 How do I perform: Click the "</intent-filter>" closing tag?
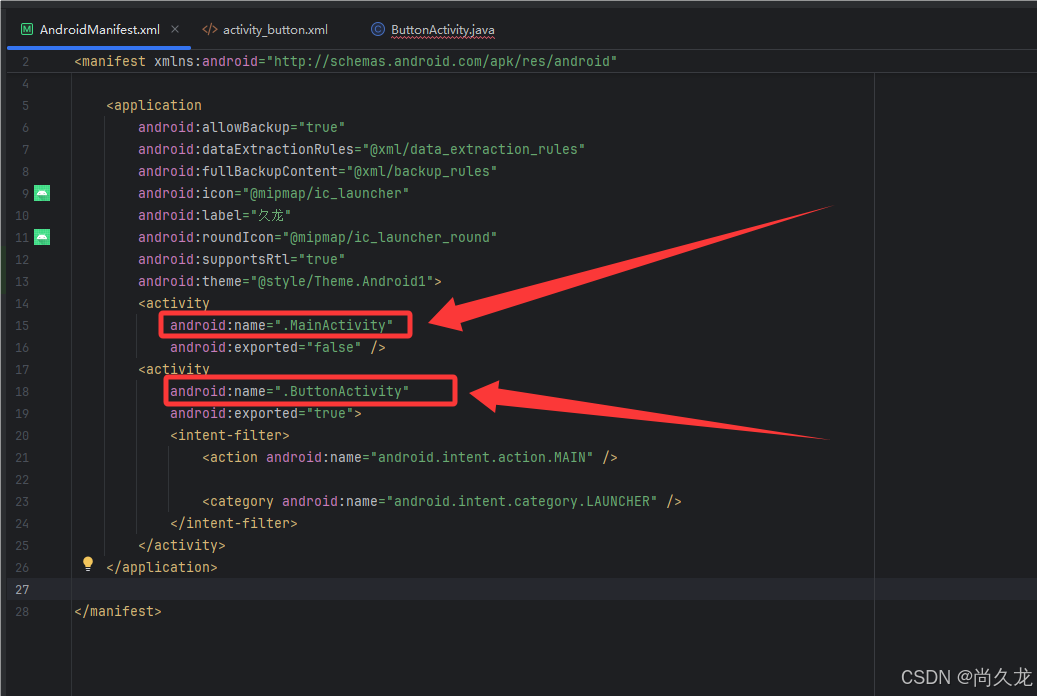click(233, 523)
